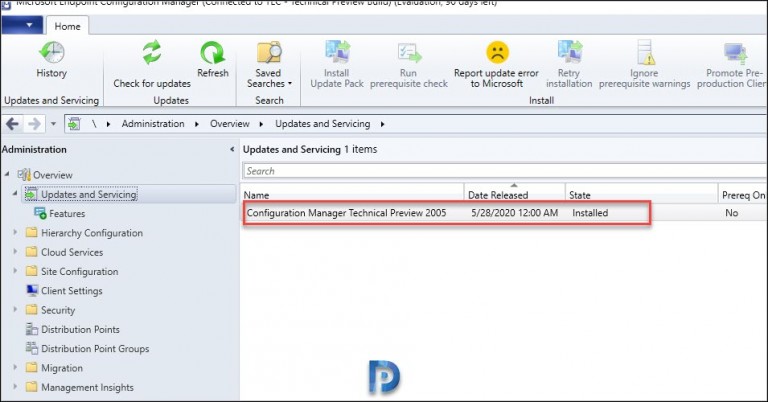Click Administration in the breadcrumb

153,124
